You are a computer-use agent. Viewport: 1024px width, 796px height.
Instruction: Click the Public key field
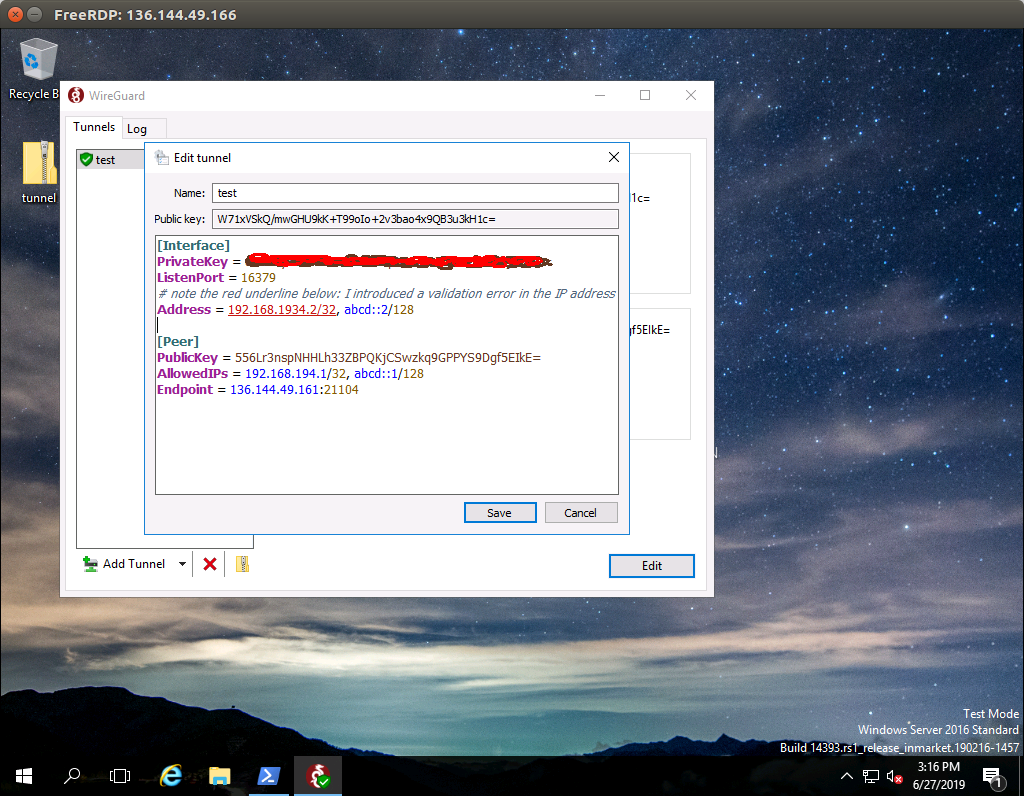(415, 219)
